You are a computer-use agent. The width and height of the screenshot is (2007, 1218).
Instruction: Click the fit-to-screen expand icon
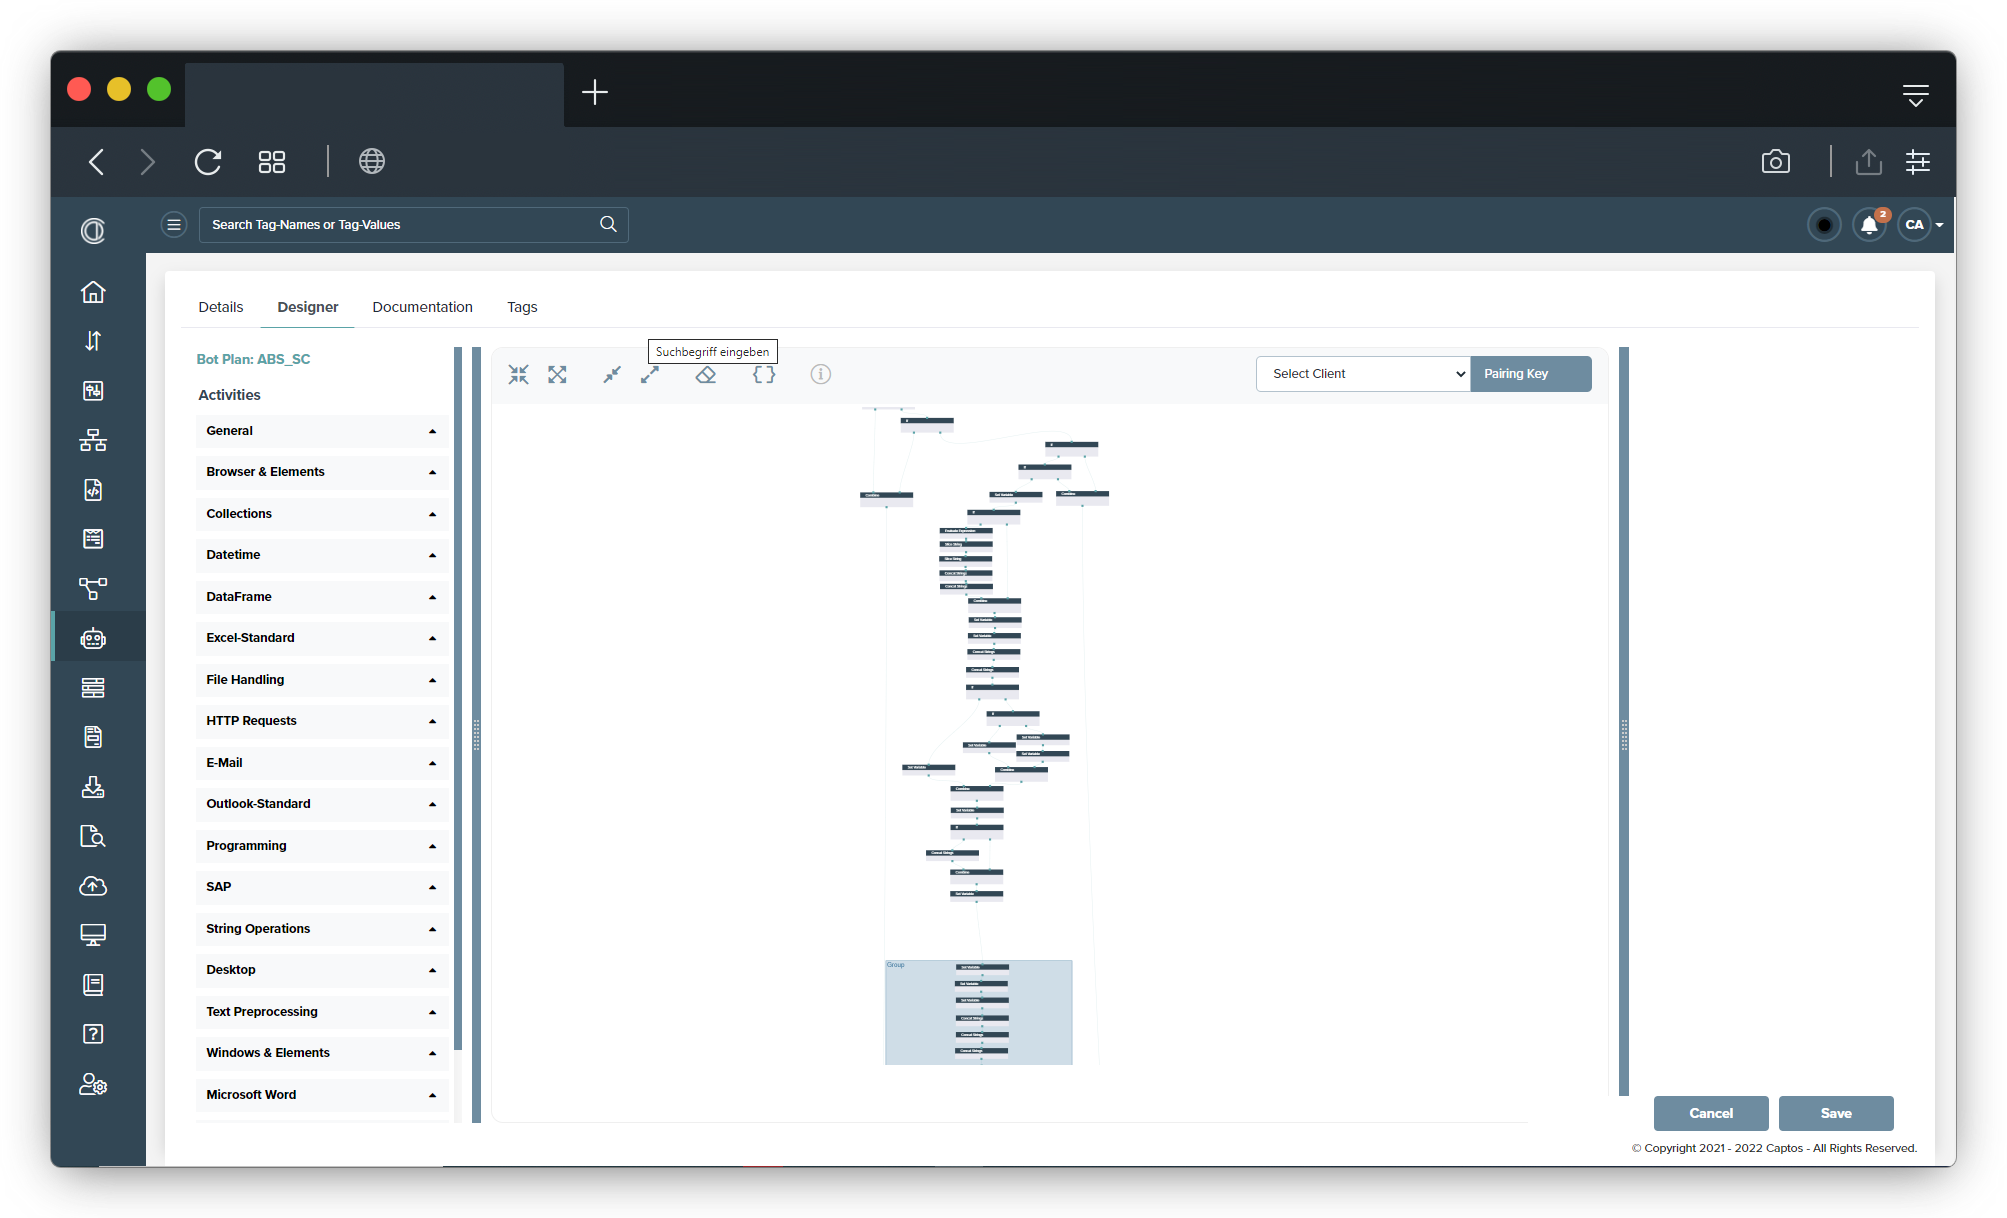tap(558, 374)
